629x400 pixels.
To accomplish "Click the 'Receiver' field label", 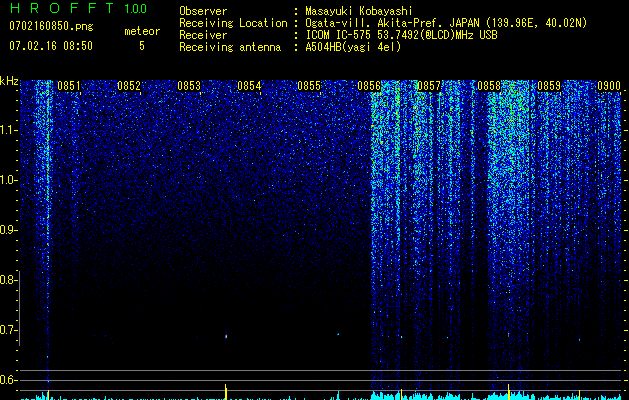I will tap(203, 35).
